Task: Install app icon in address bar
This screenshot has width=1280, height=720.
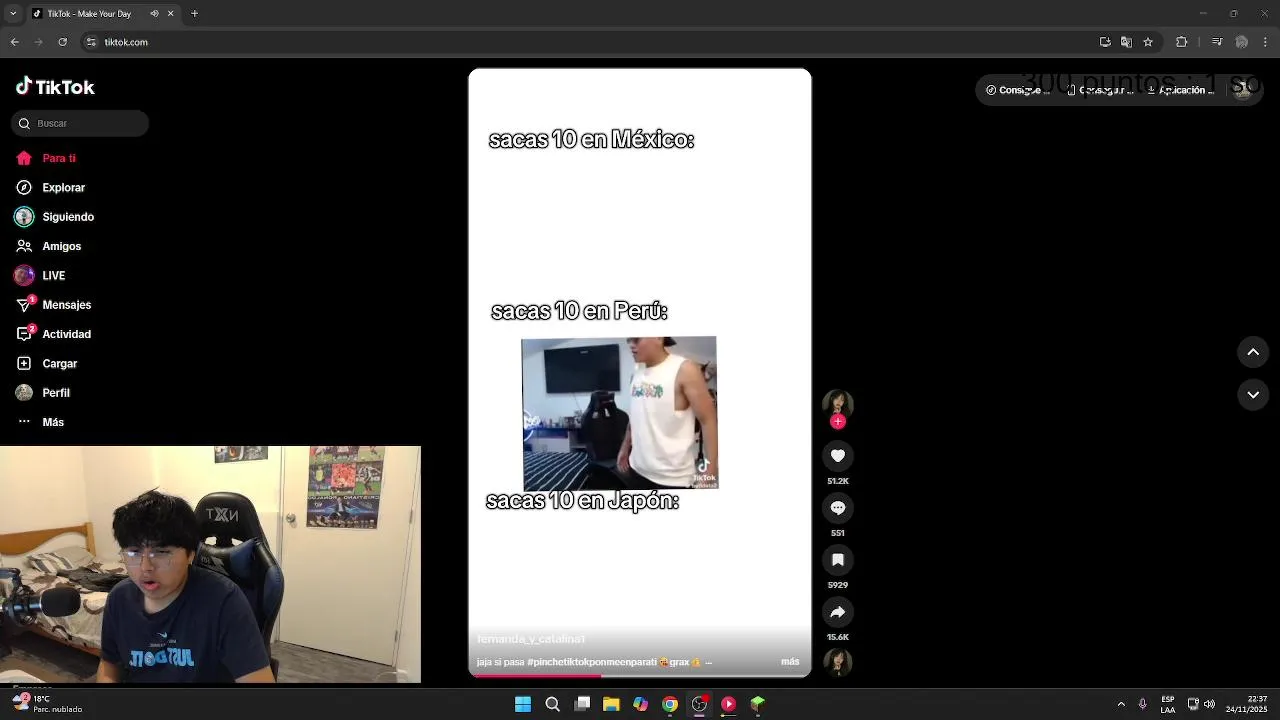Action: tap(1105, 42)
